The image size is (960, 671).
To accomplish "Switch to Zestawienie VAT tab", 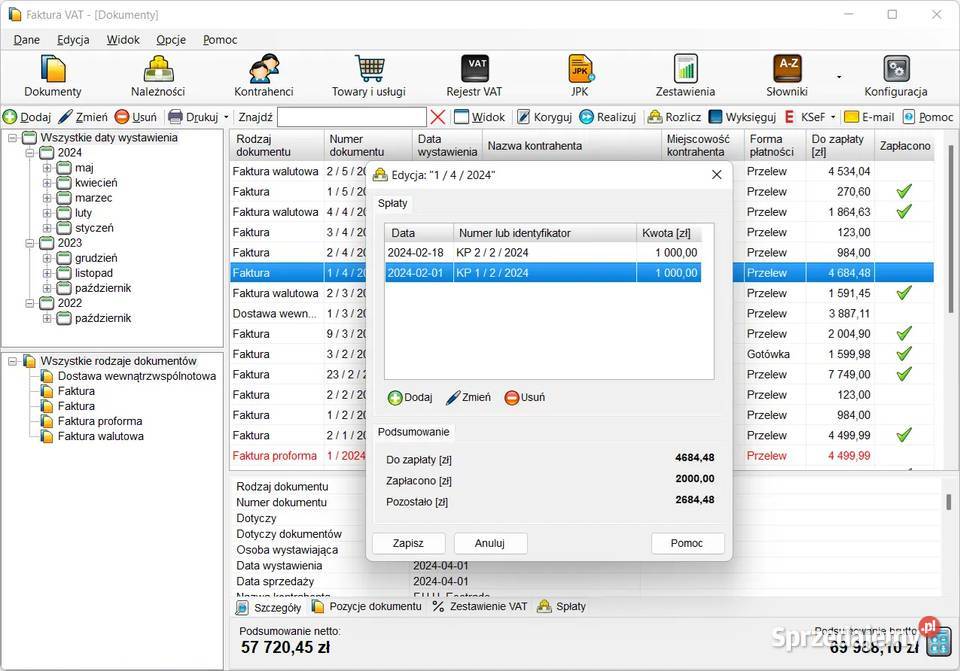I will coord(479,606).
